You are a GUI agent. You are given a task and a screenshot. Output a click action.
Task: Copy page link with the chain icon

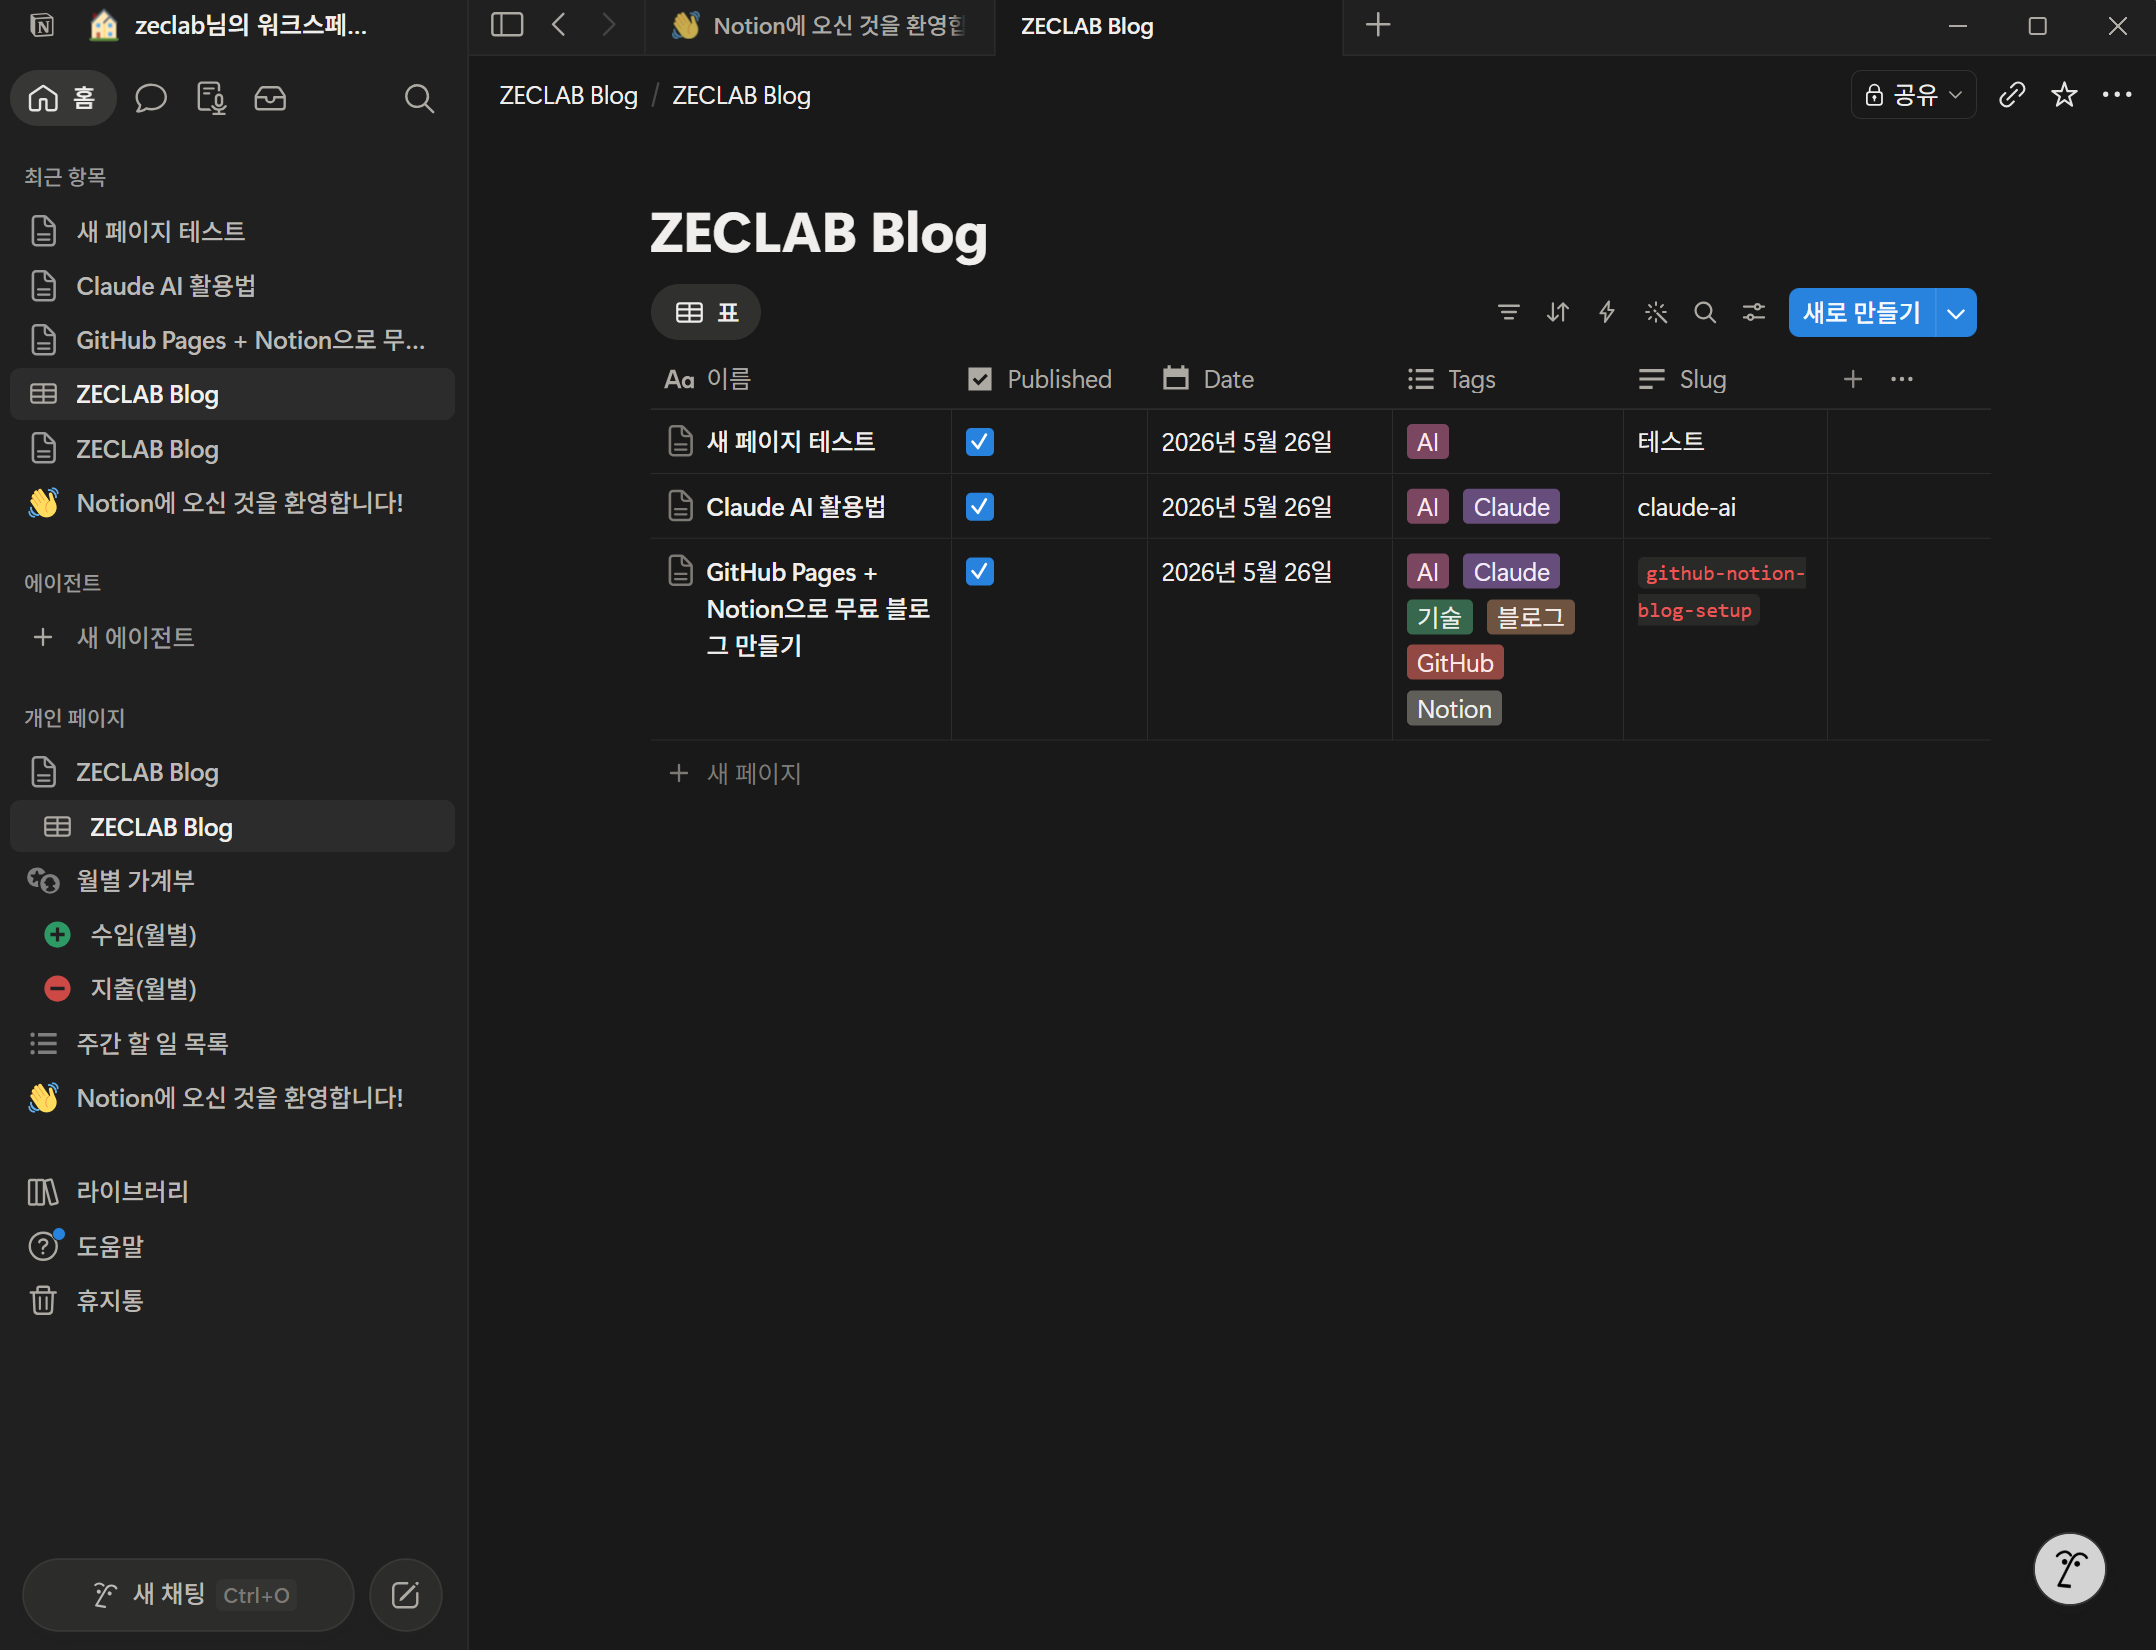click(2011, 95)
